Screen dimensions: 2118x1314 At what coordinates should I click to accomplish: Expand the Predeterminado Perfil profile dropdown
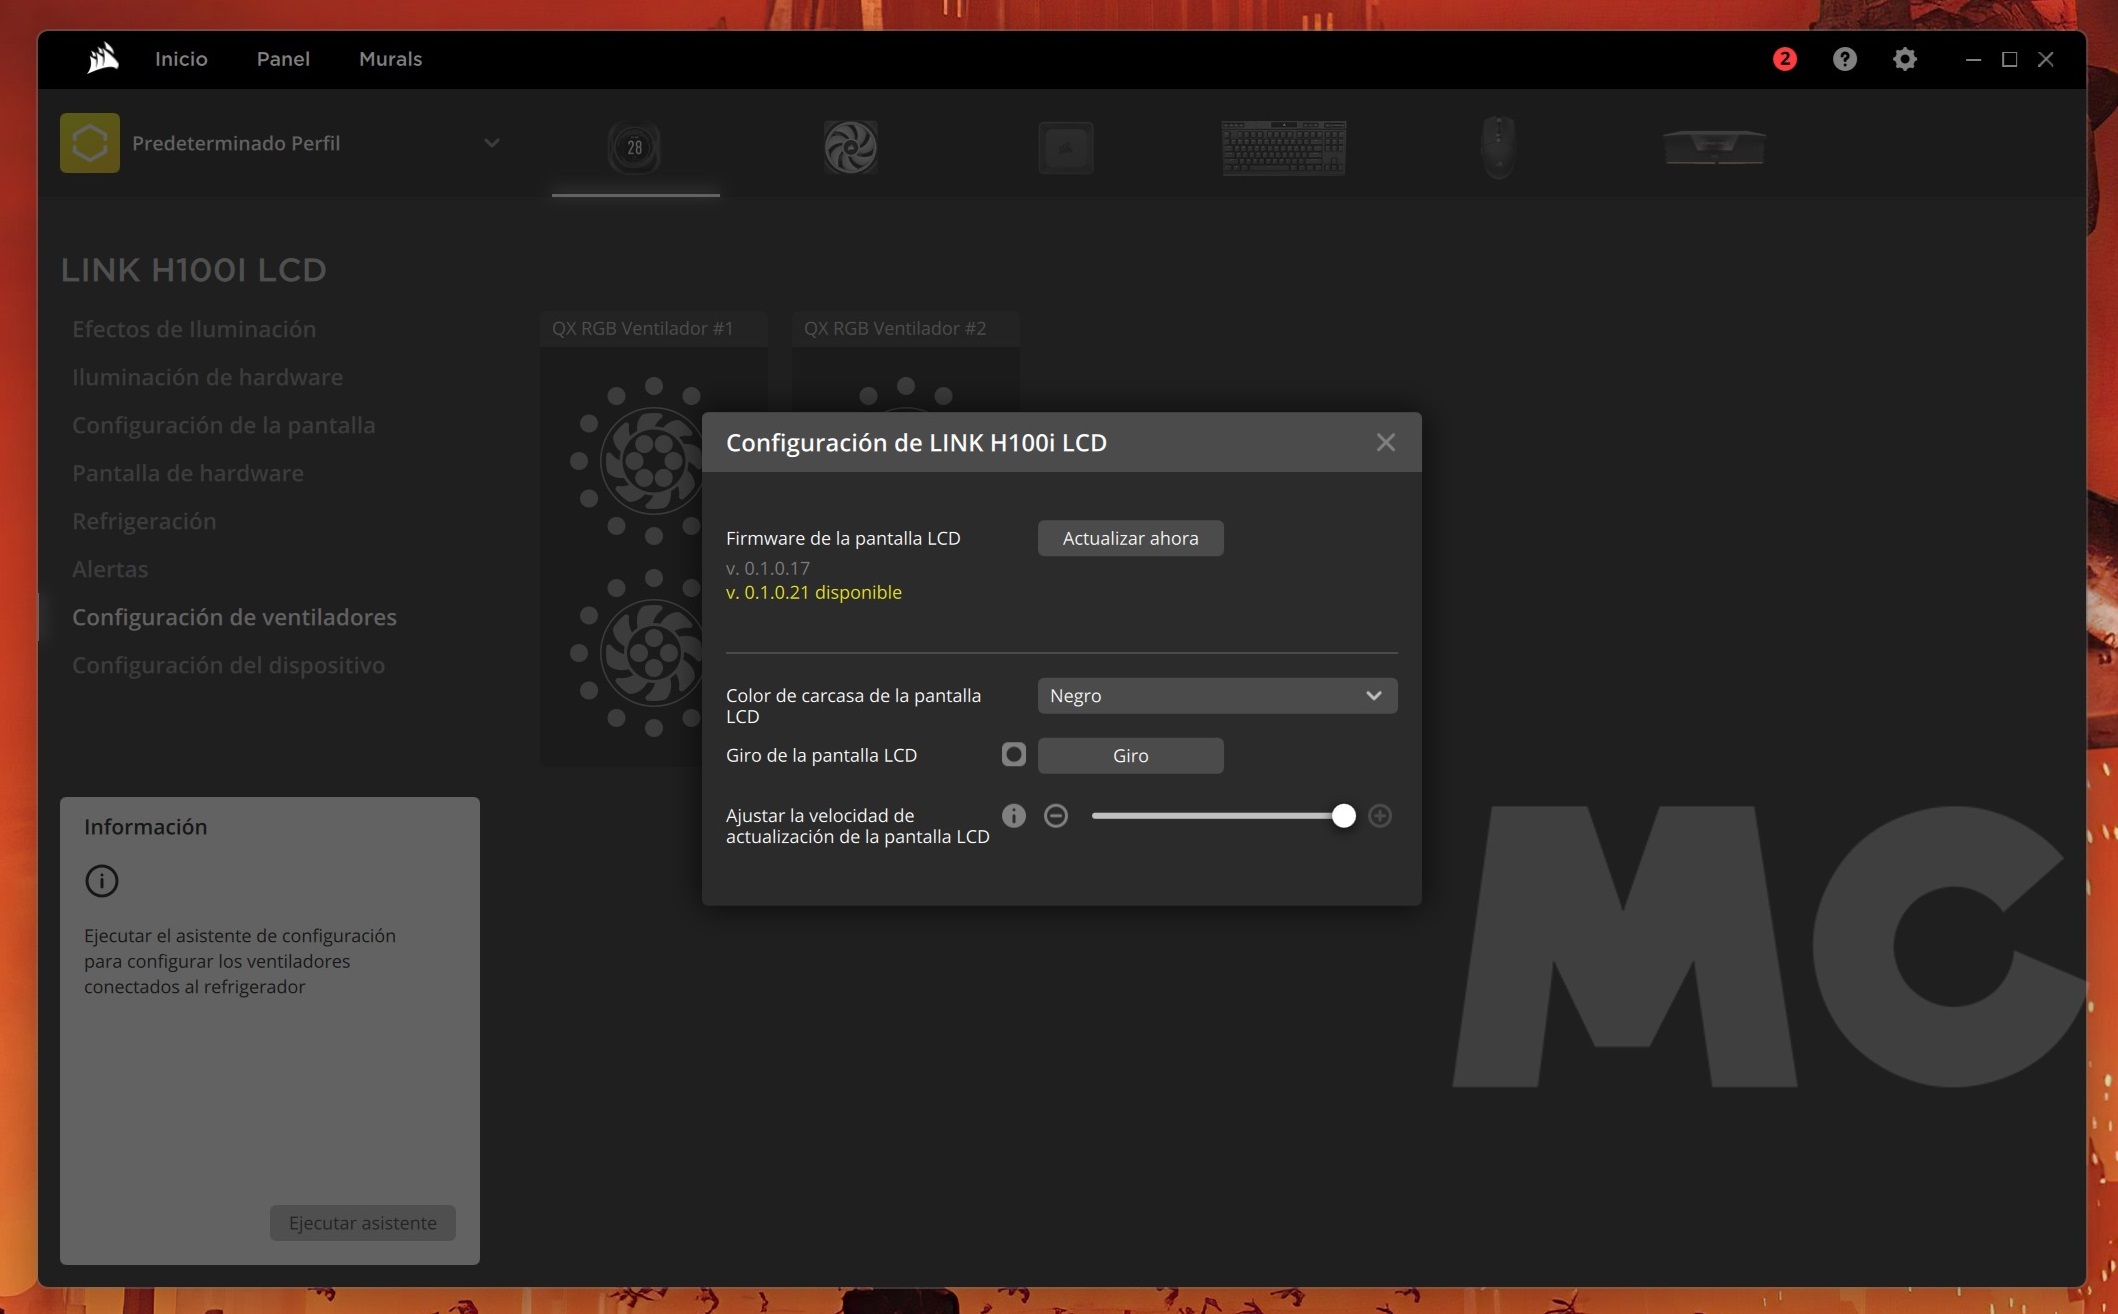coord(491,143)
